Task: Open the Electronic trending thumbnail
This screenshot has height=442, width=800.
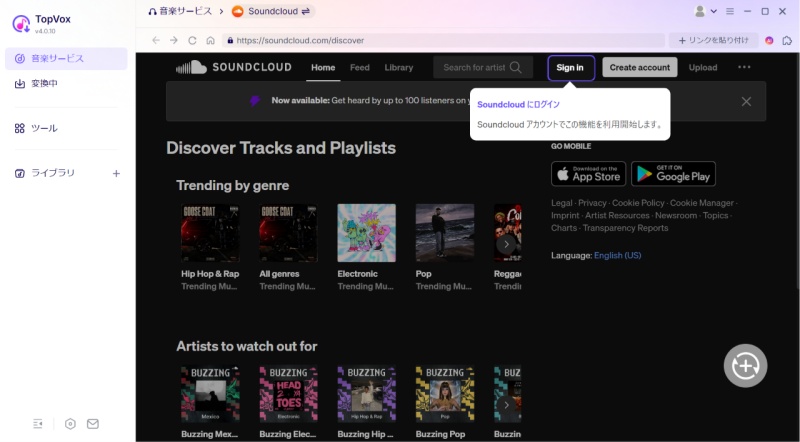Action: click(x=366, y=233)
